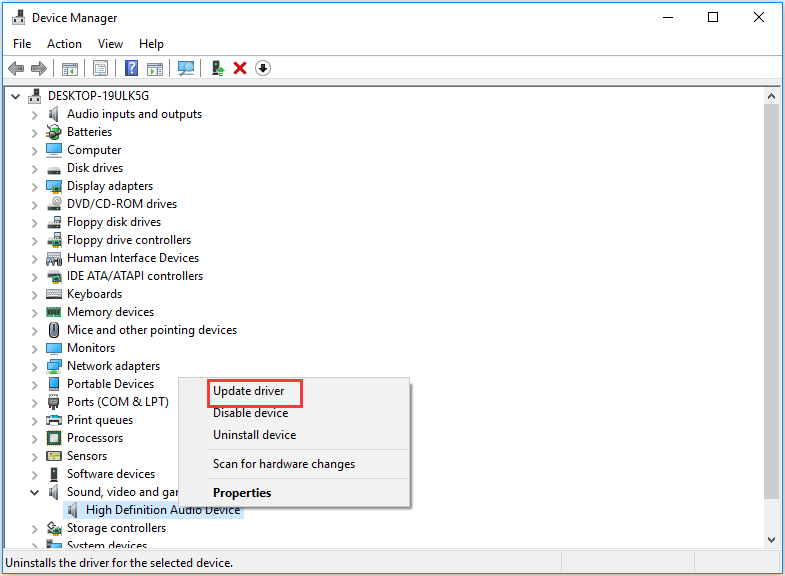
Task: Click Batteries category icon
Action: tap(54, 132)
